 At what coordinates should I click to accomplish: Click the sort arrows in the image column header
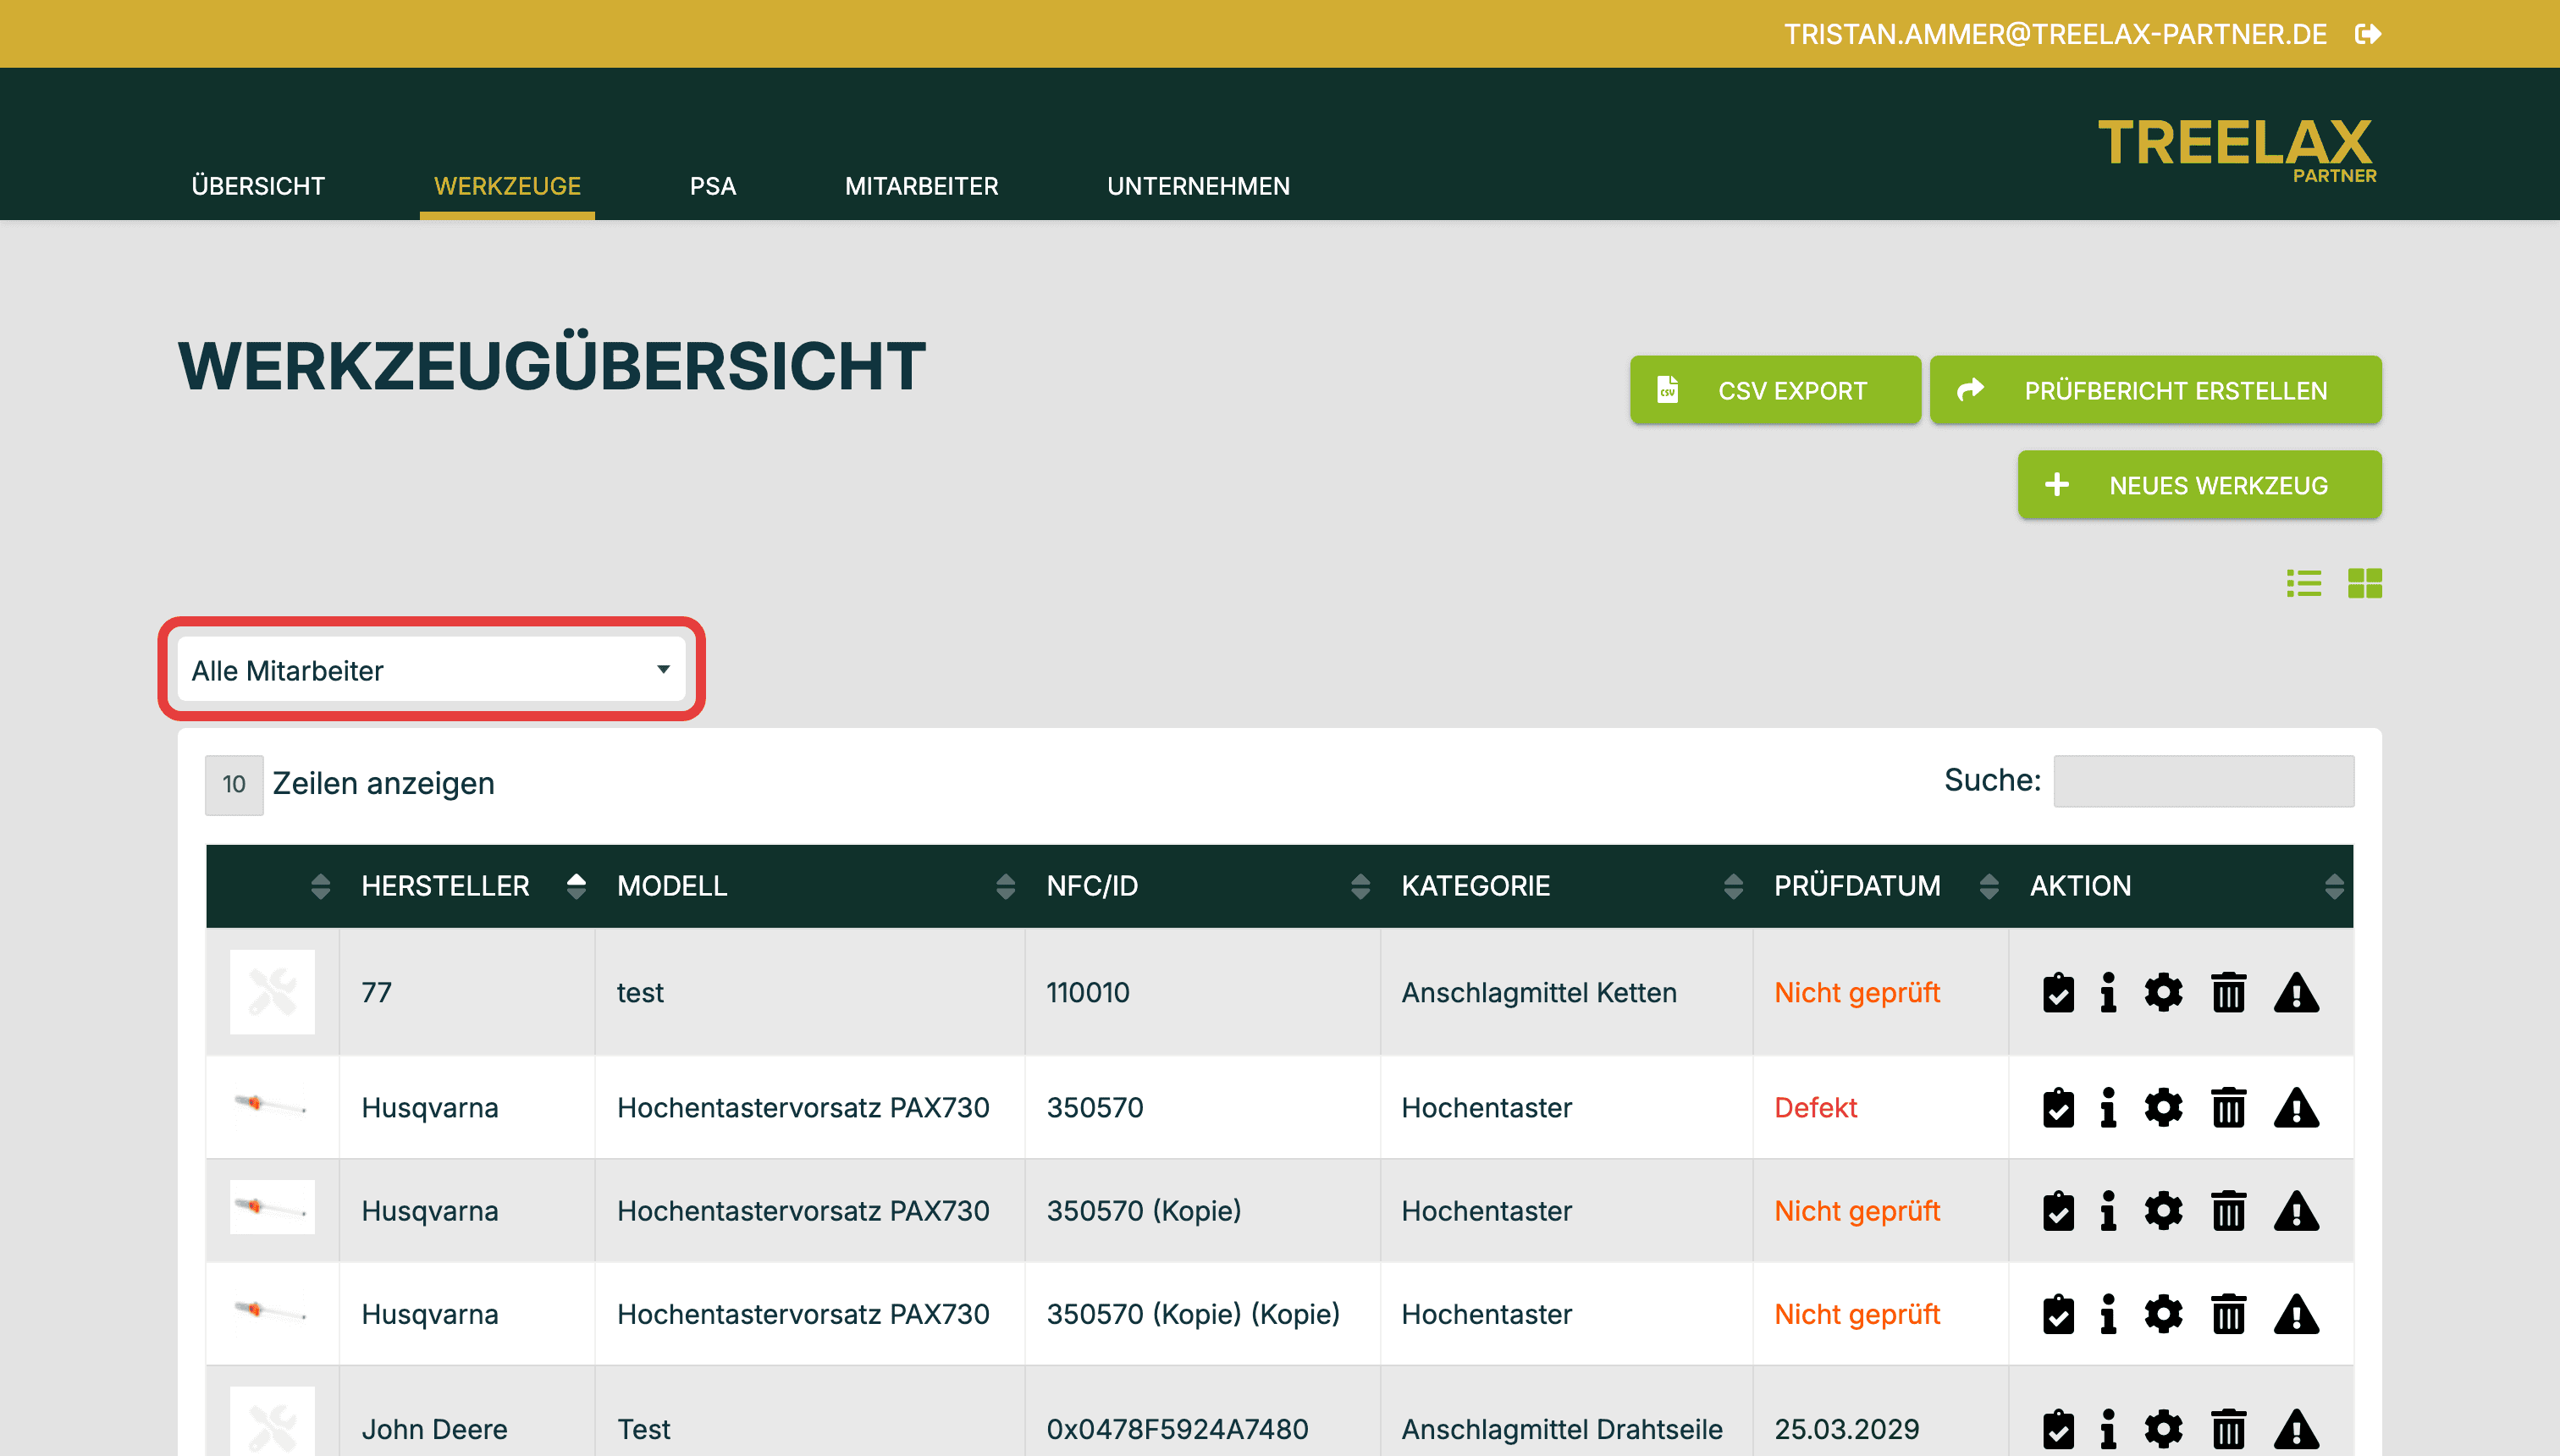(320, 886)
